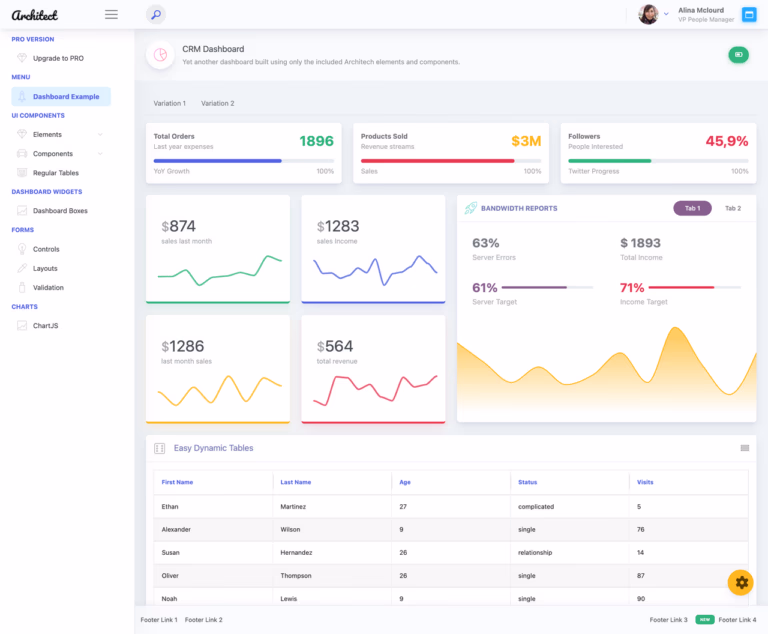
Task: Click the rocket icon beside Bandwidth Reports
Action: (471, 208)
